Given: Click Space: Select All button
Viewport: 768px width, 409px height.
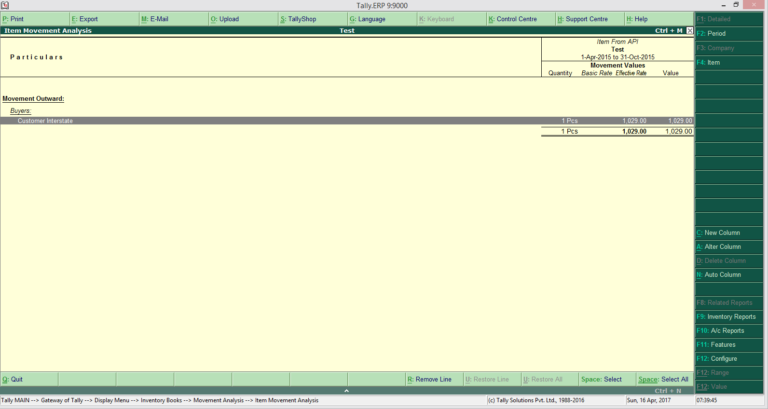Looking at the screenshot, I should (x=665, y=379).
